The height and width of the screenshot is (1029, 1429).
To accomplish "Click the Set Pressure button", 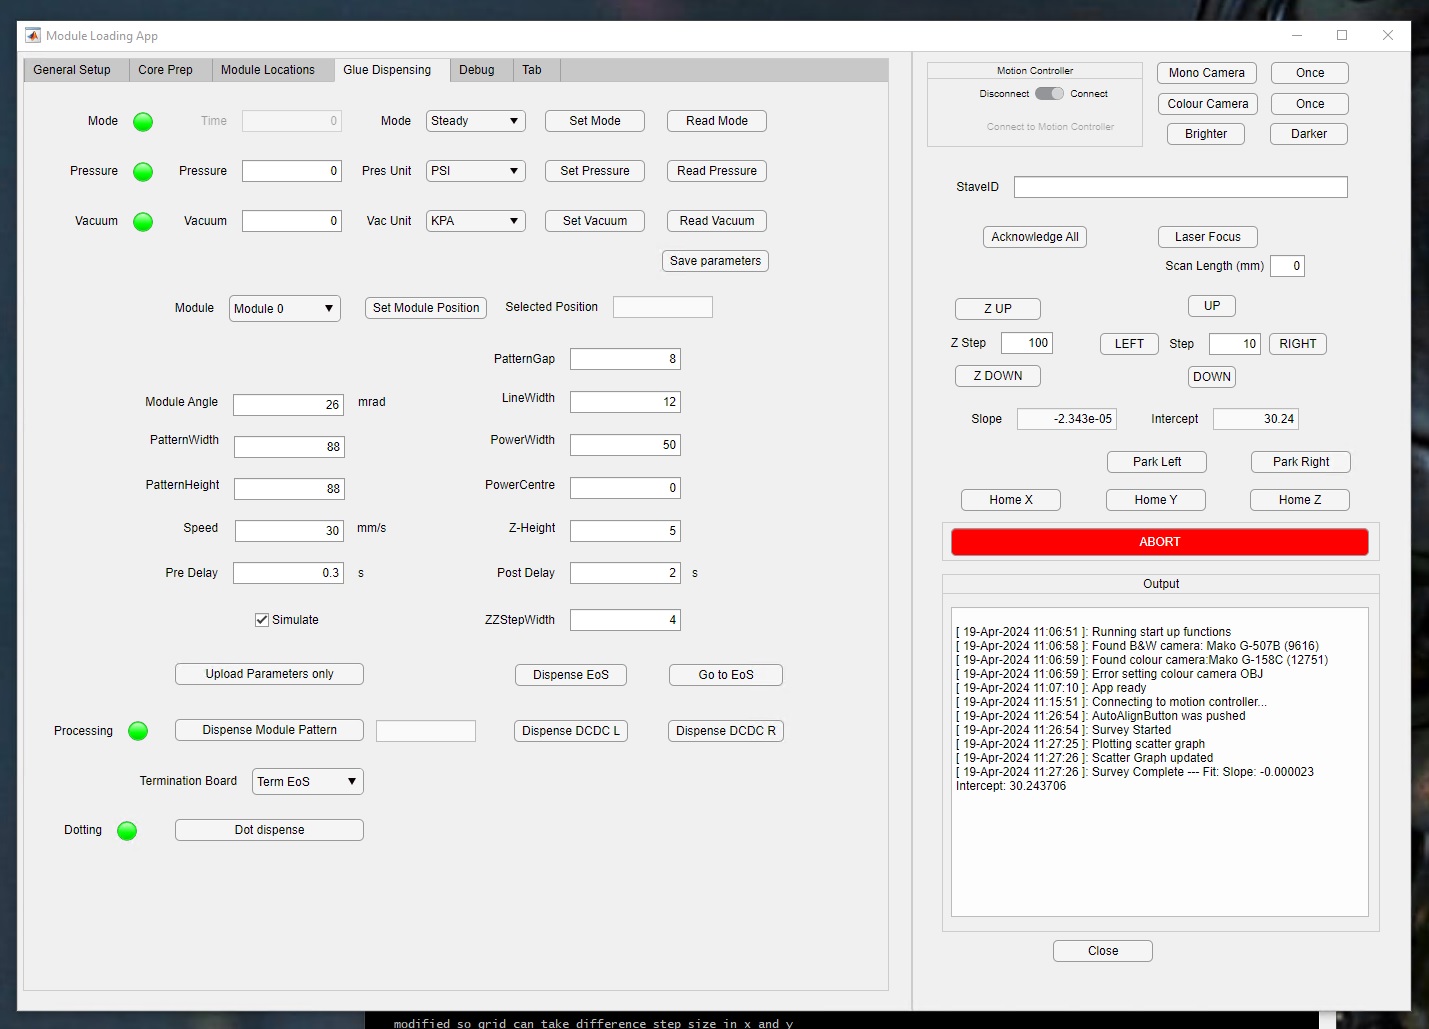I will pos(595,171).
